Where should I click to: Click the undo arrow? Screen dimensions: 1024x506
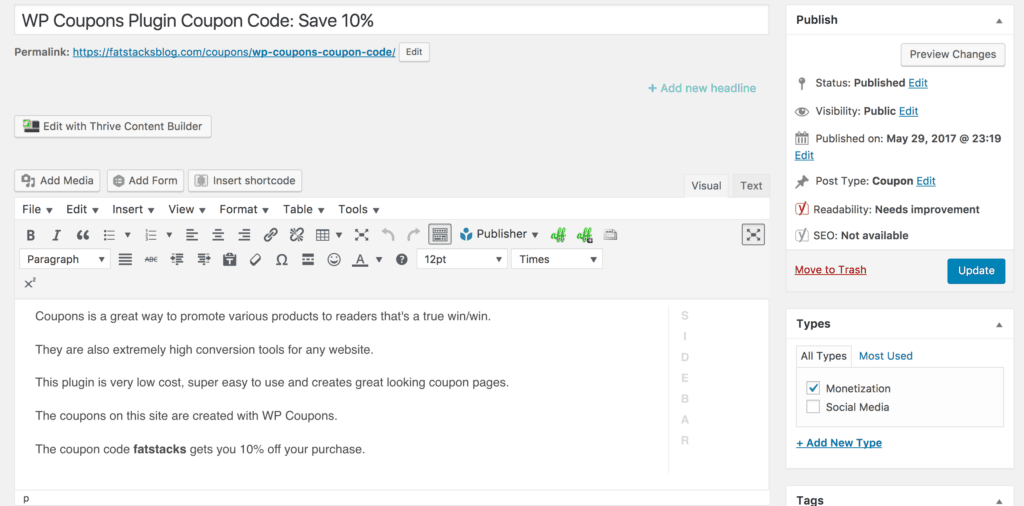coord(387,235)
